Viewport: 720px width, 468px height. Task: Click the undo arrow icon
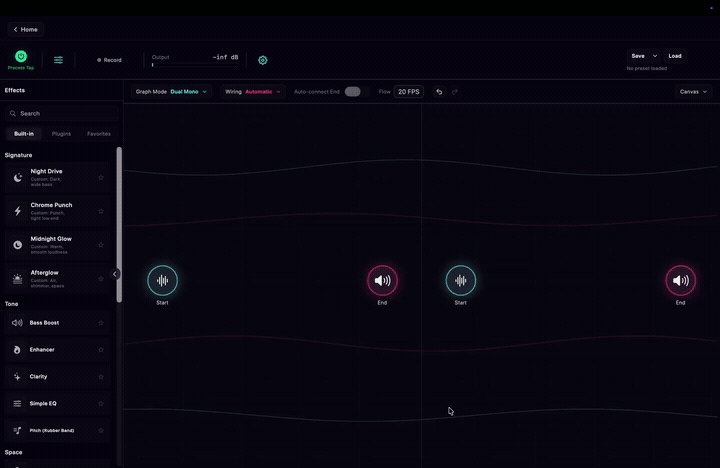[439, 92]
